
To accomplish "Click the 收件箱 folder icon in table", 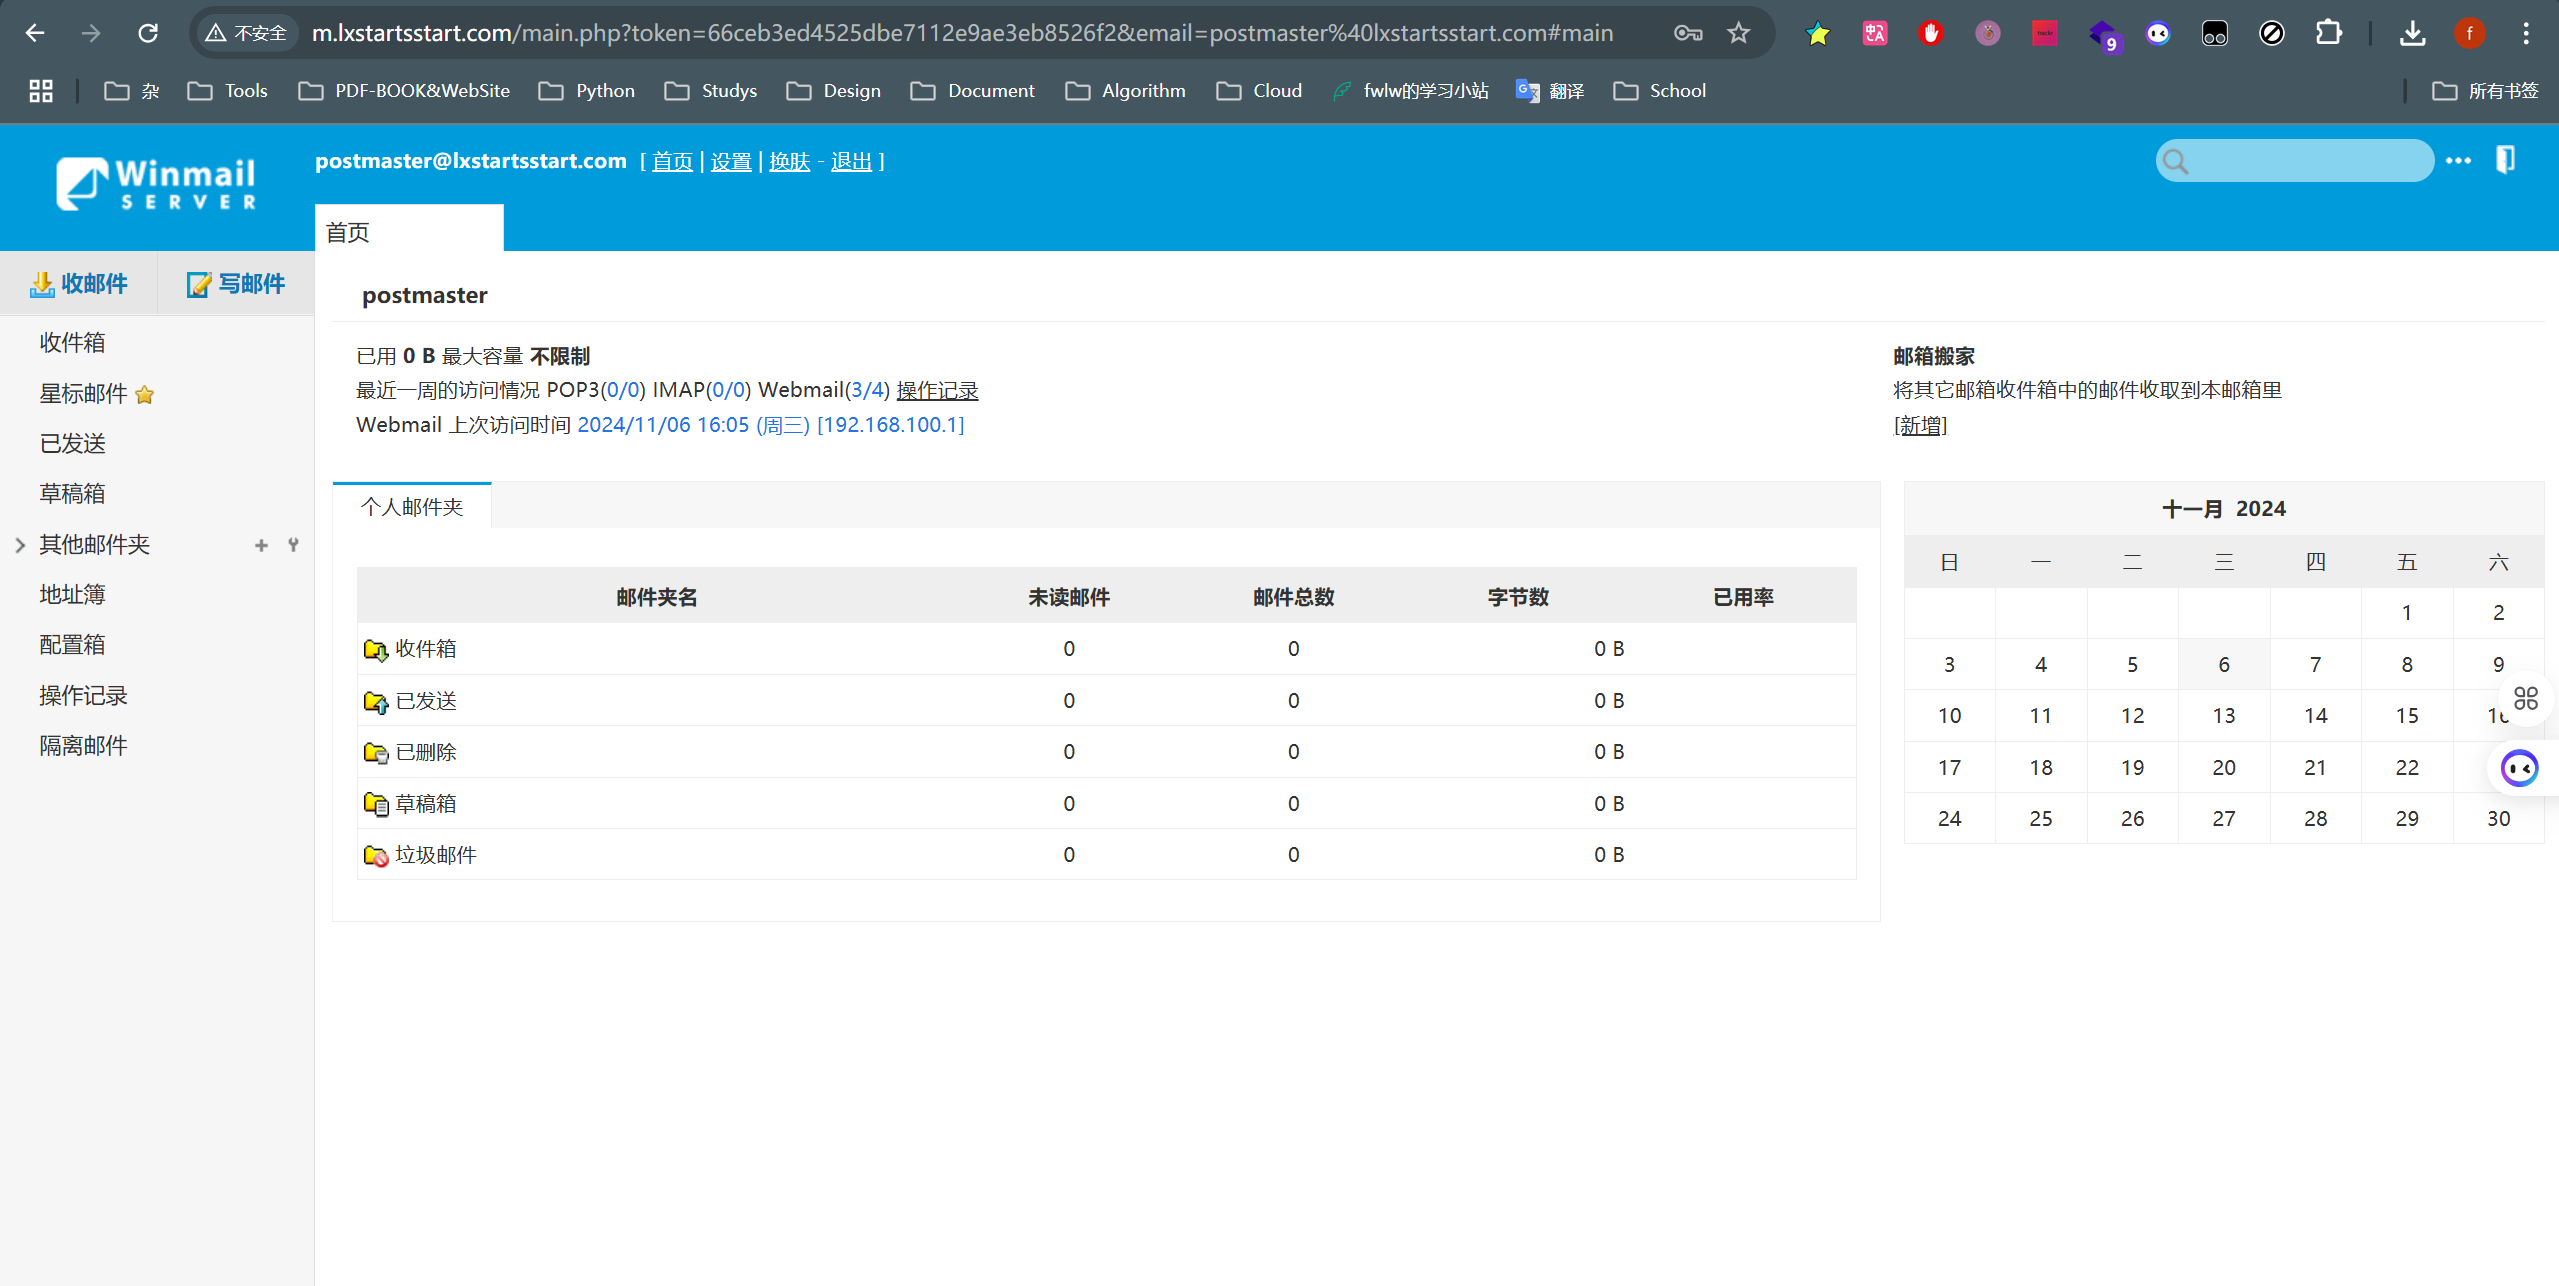I will pos(376,650).
